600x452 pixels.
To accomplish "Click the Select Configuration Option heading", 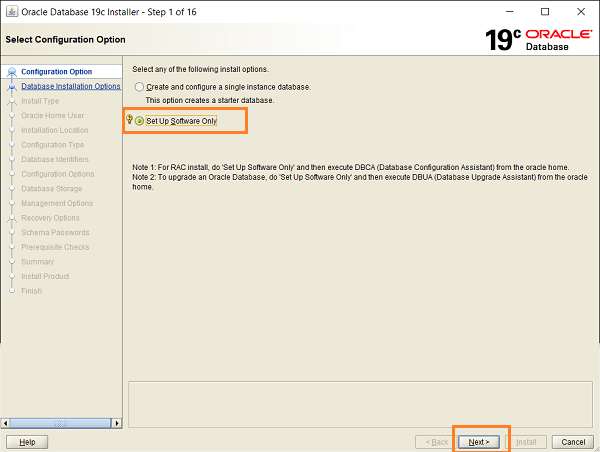I will coord(65,40).
